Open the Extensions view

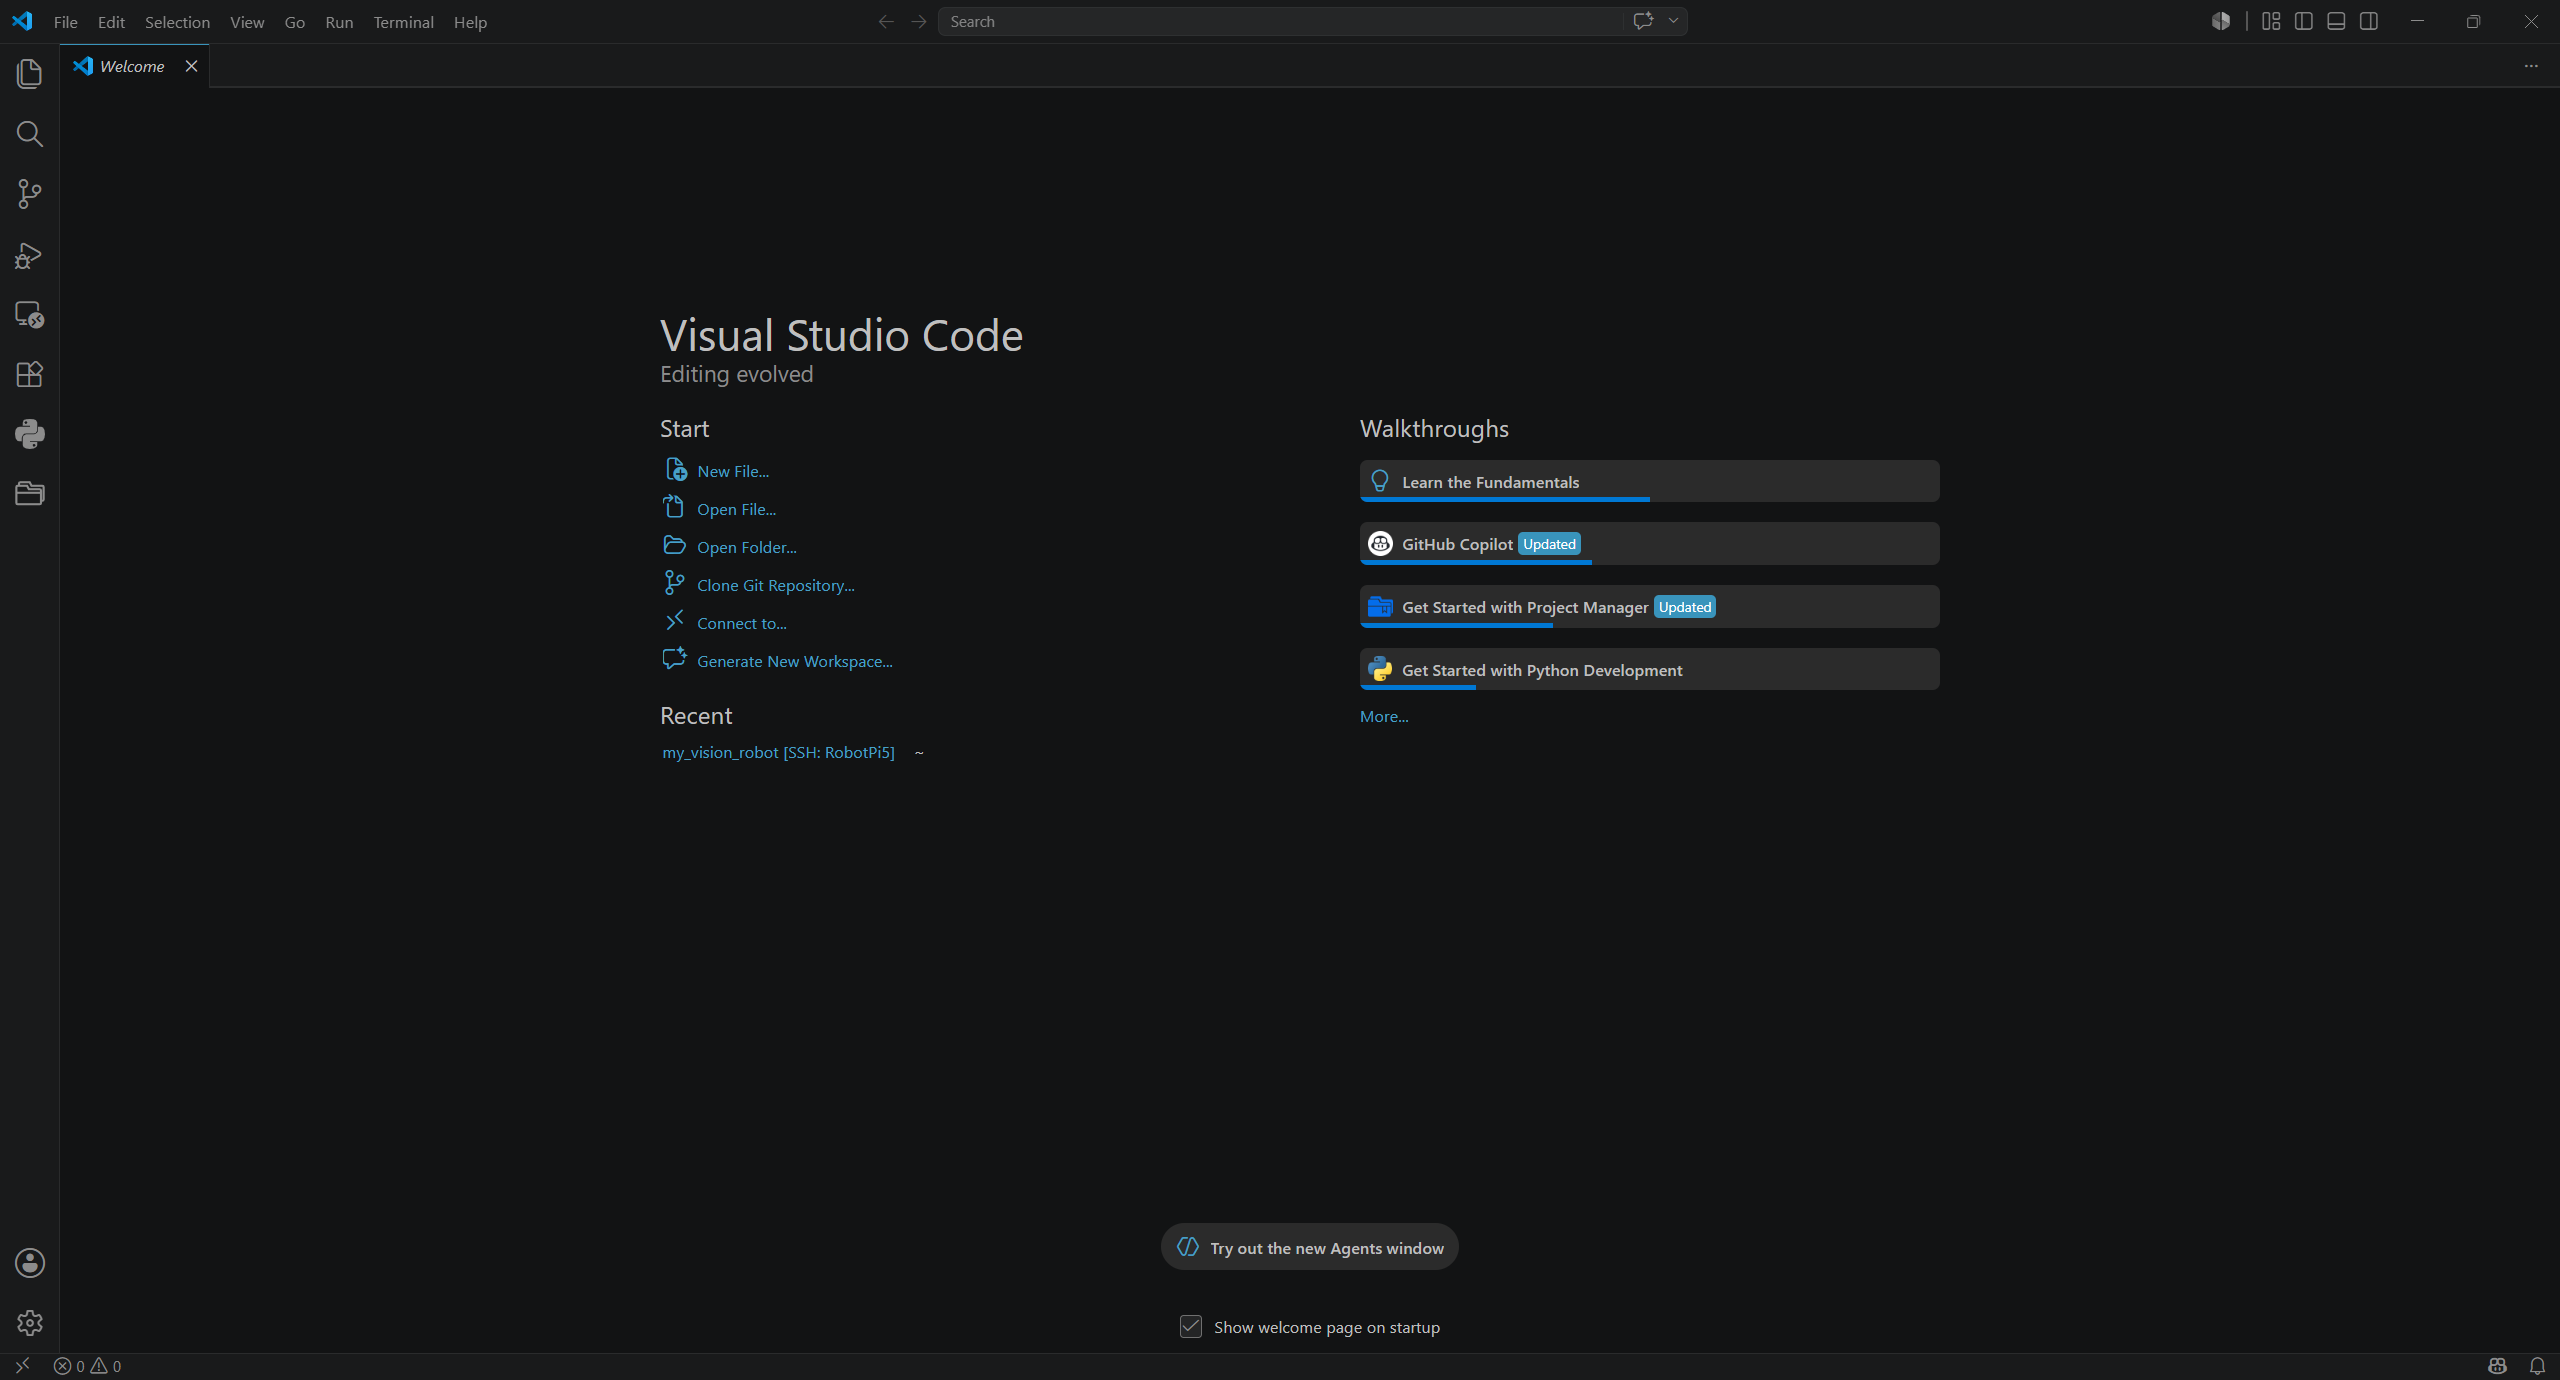30,374
